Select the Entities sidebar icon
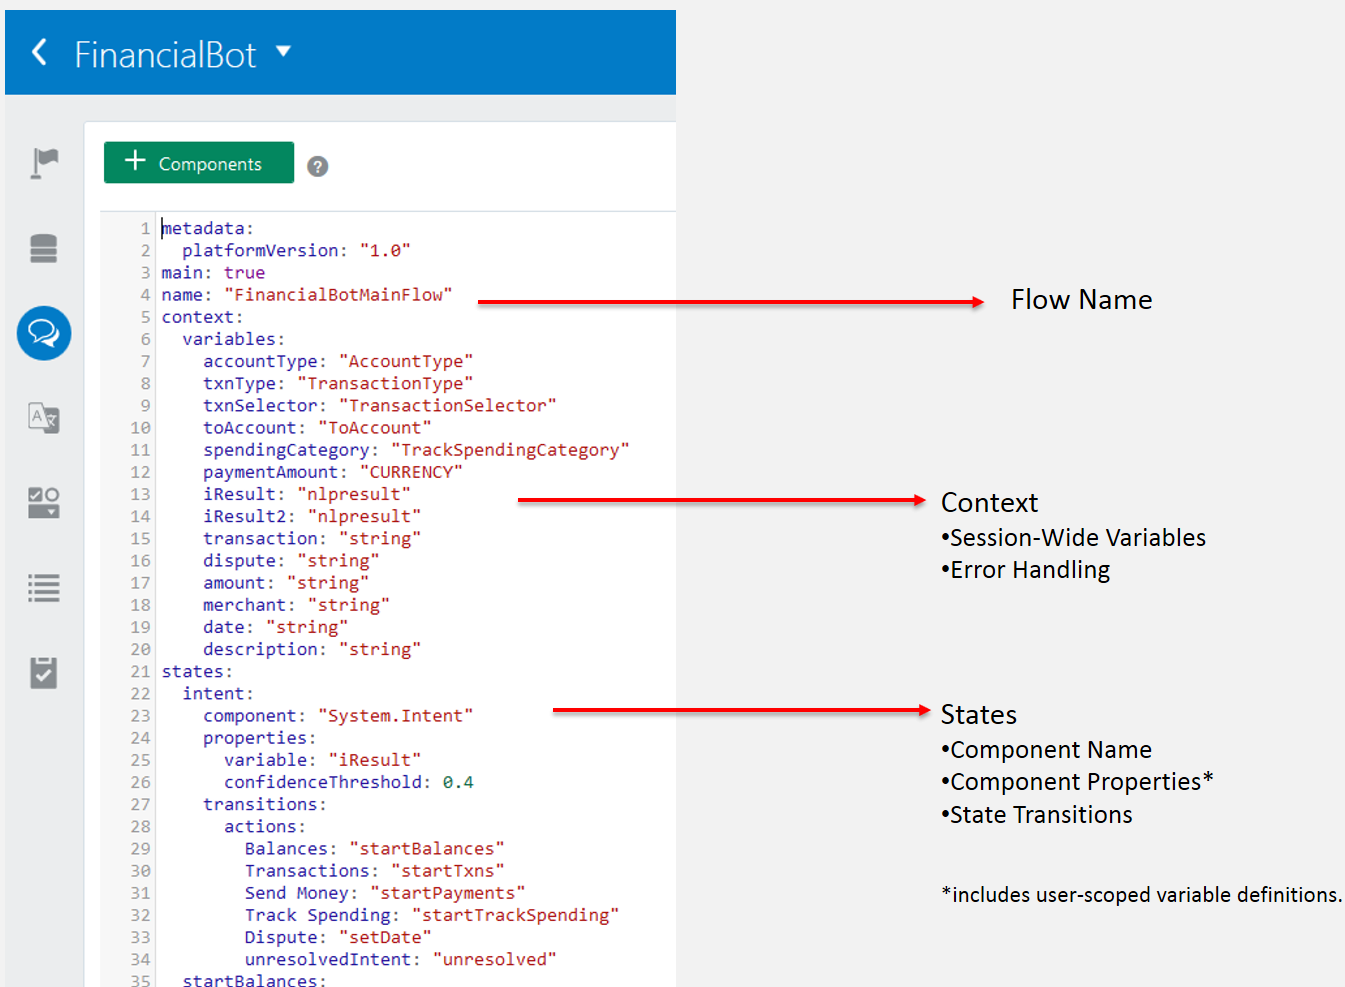The height and width of the screenshot is (987, 1345). [x=43, y=247]
